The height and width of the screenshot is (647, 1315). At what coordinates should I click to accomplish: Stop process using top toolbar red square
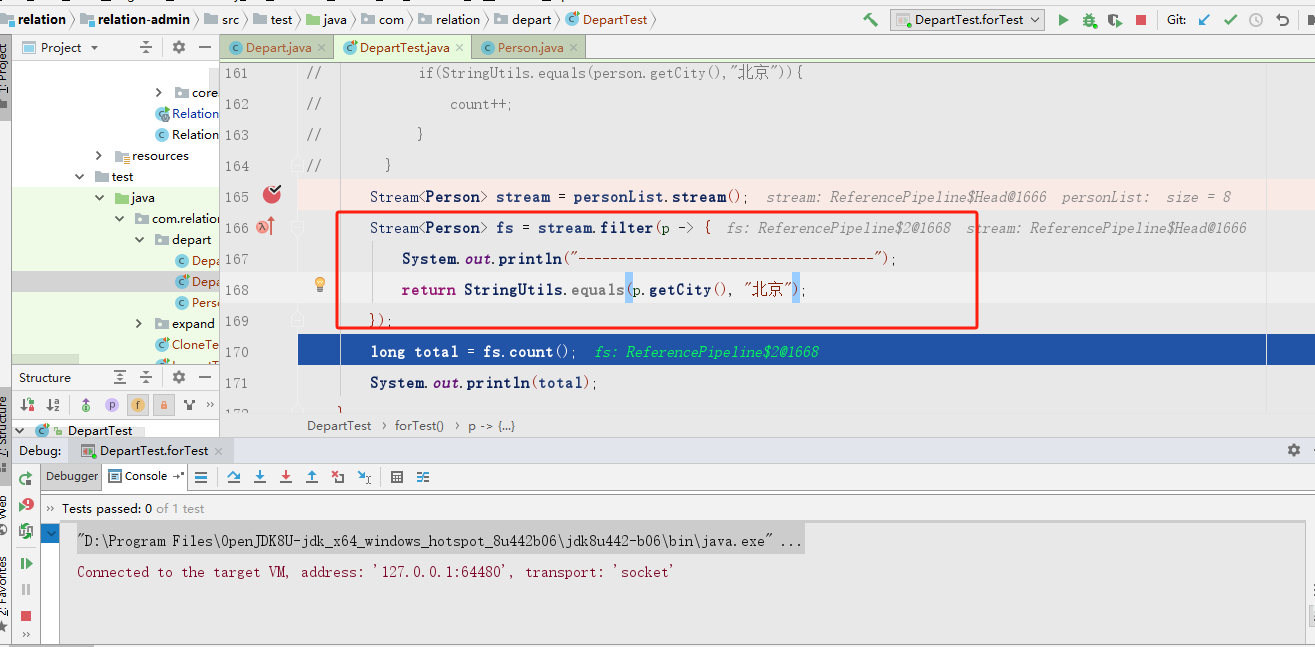point(1141,19)
